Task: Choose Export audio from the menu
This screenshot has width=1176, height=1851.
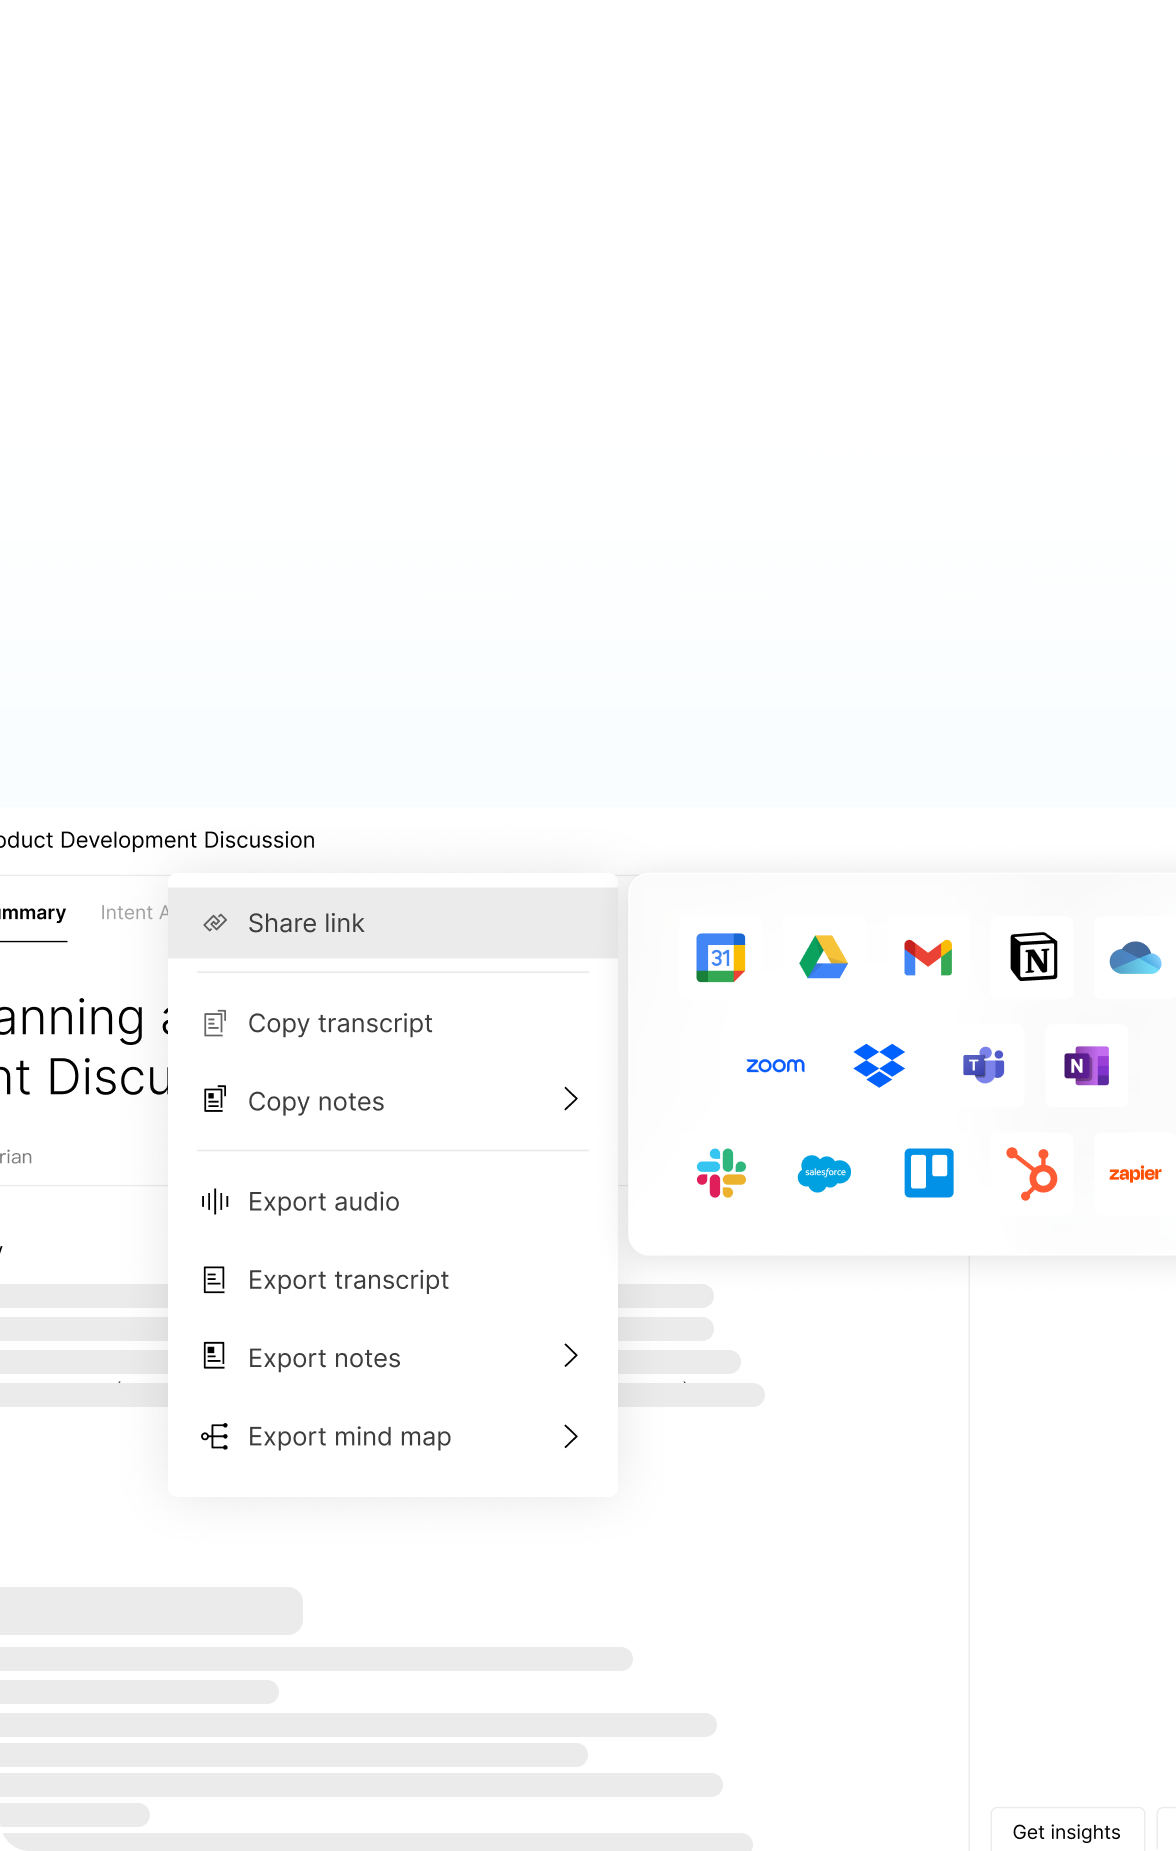Action: [x=323, y=1202]
